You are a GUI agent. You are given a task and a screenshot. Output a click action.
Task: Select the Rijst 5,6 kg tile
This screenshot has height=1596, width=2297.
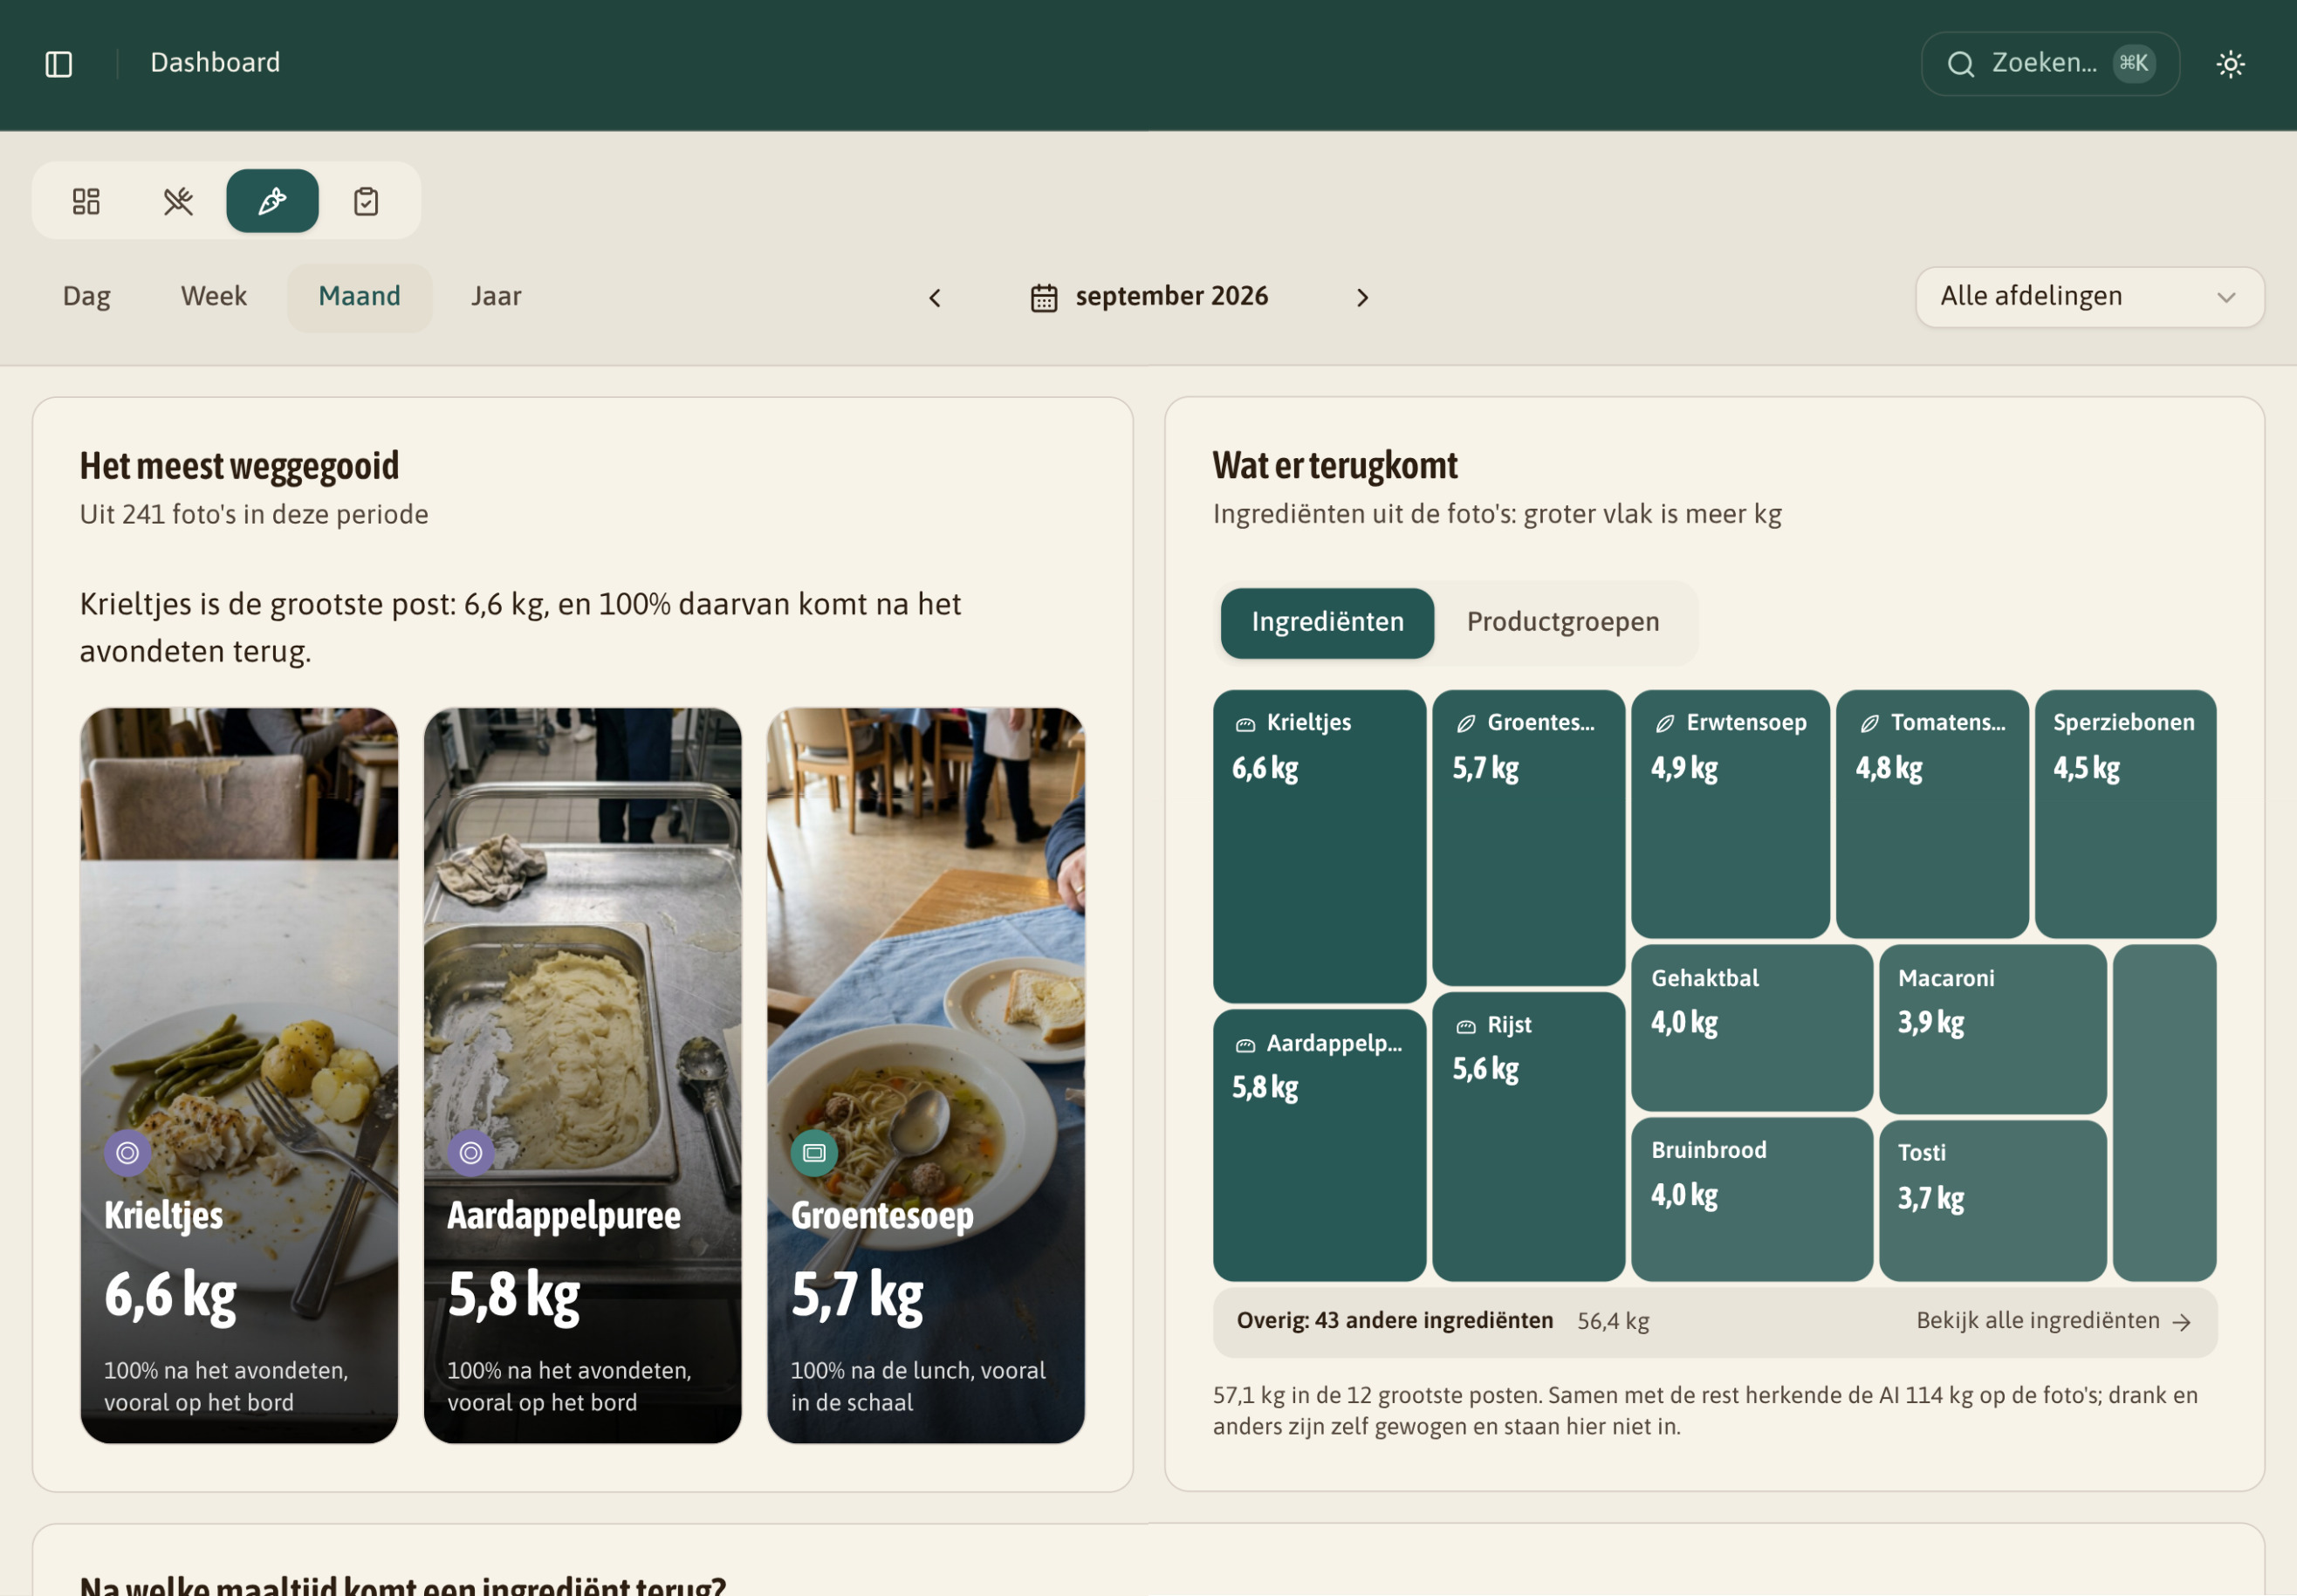coord(1528,1137)
